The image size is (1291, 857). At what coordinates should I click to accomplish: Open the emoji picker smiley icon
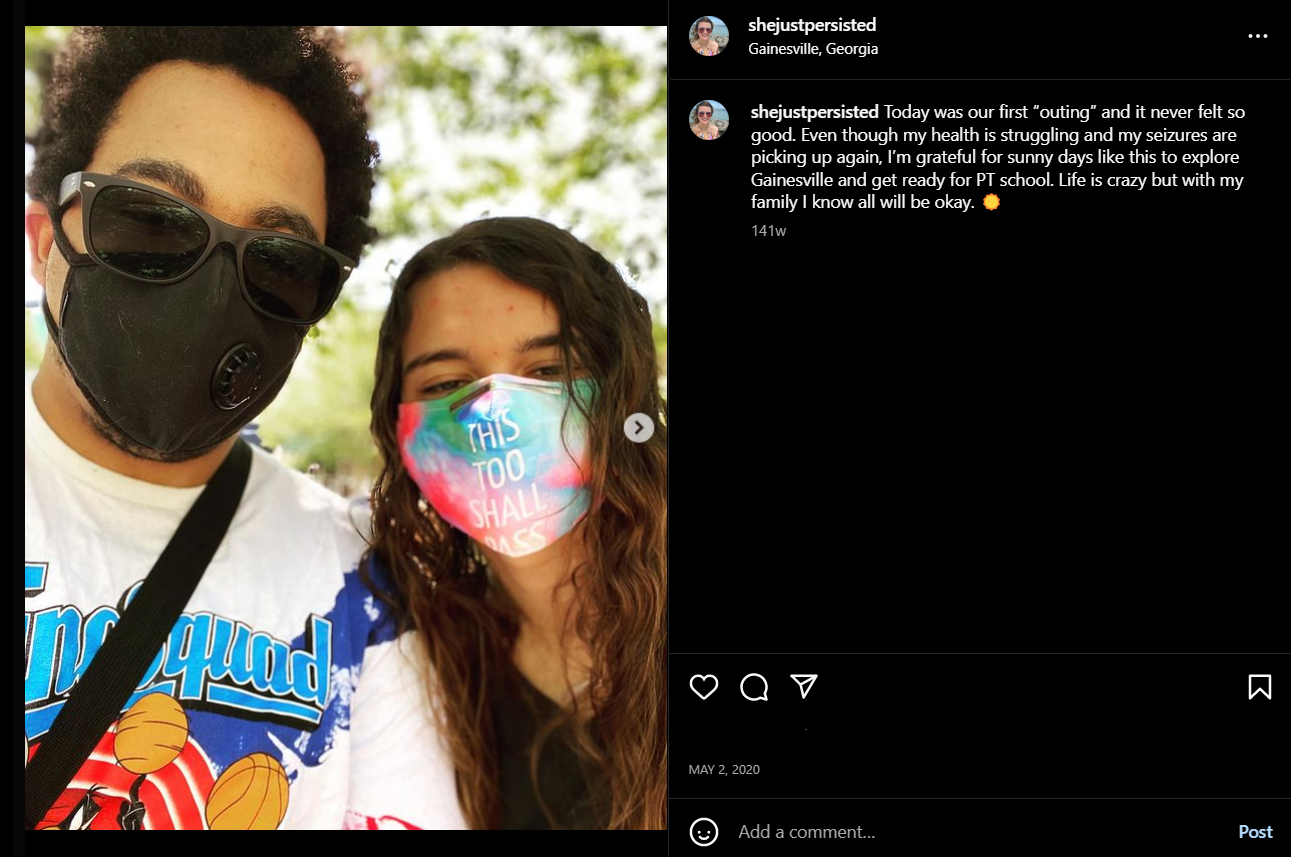[704, 832]
